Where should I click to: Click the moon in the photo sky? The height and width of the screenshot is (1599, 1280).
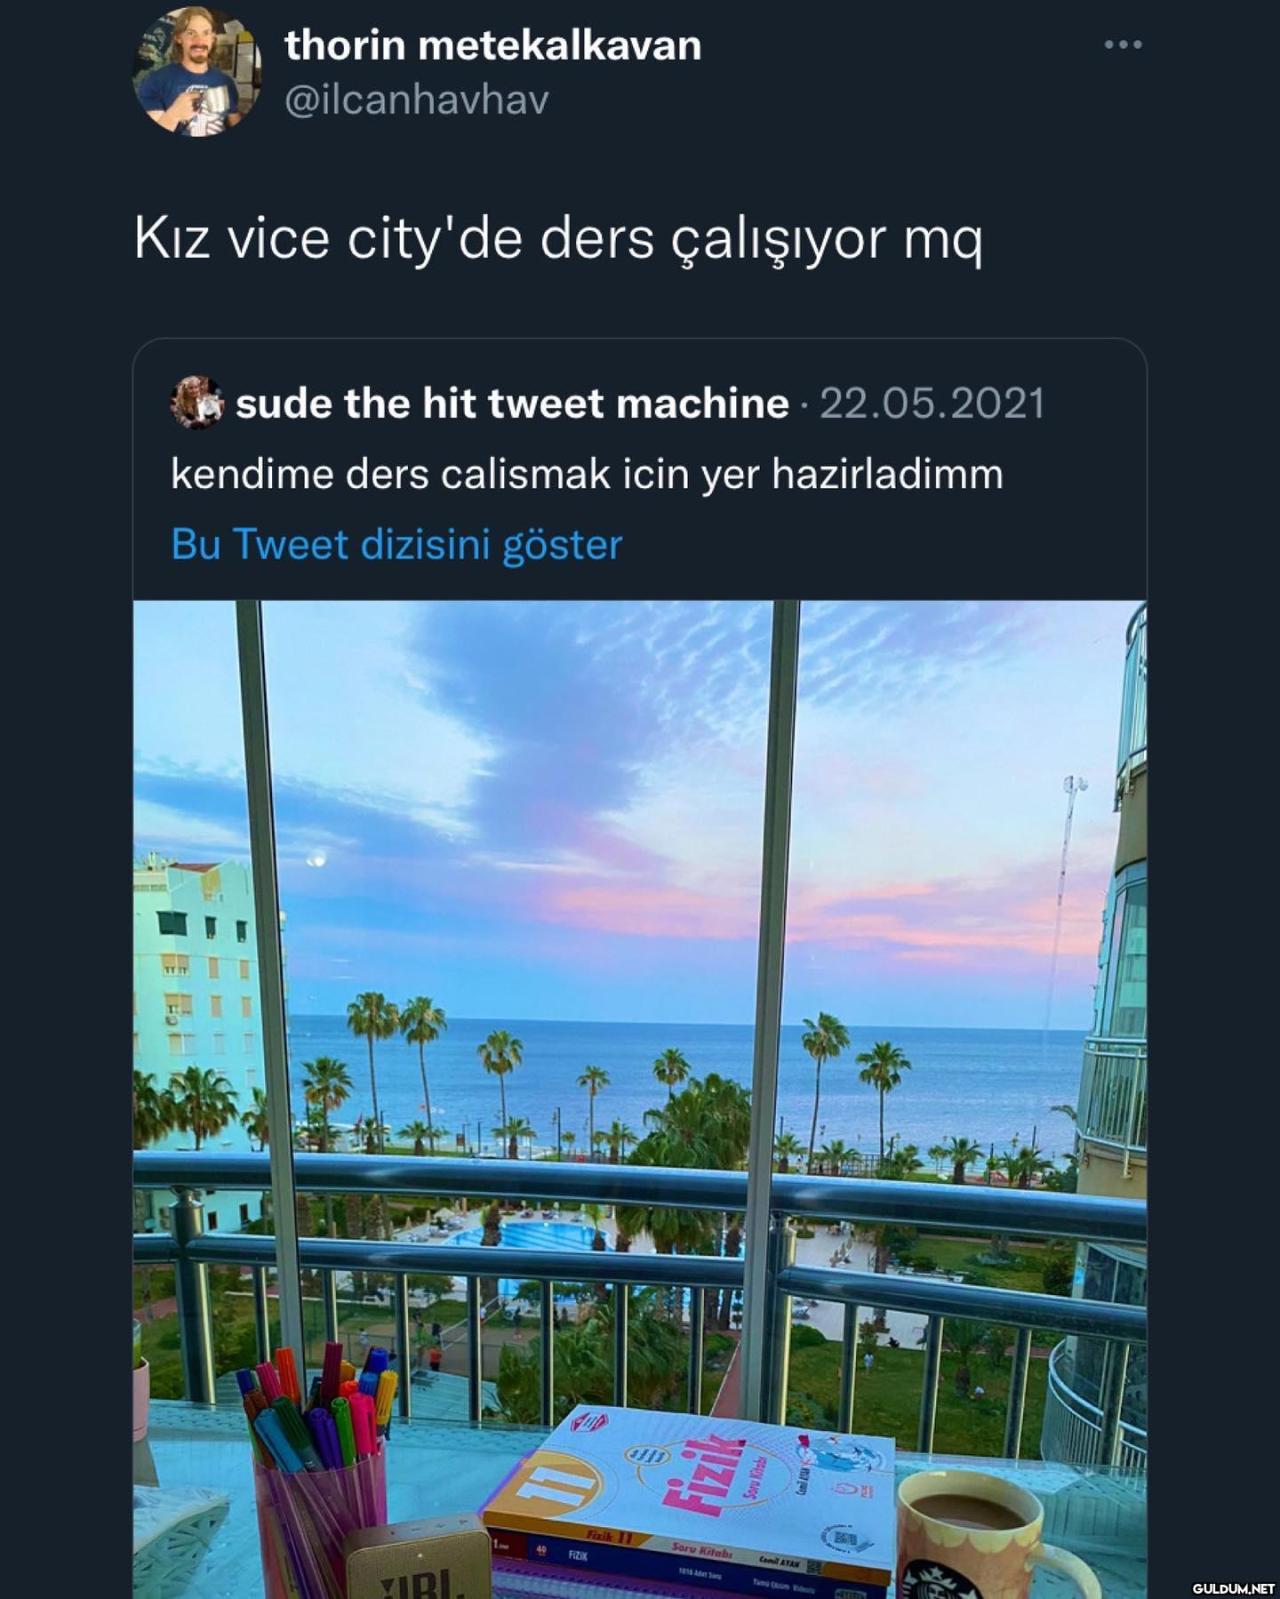(x=316, y=858)
